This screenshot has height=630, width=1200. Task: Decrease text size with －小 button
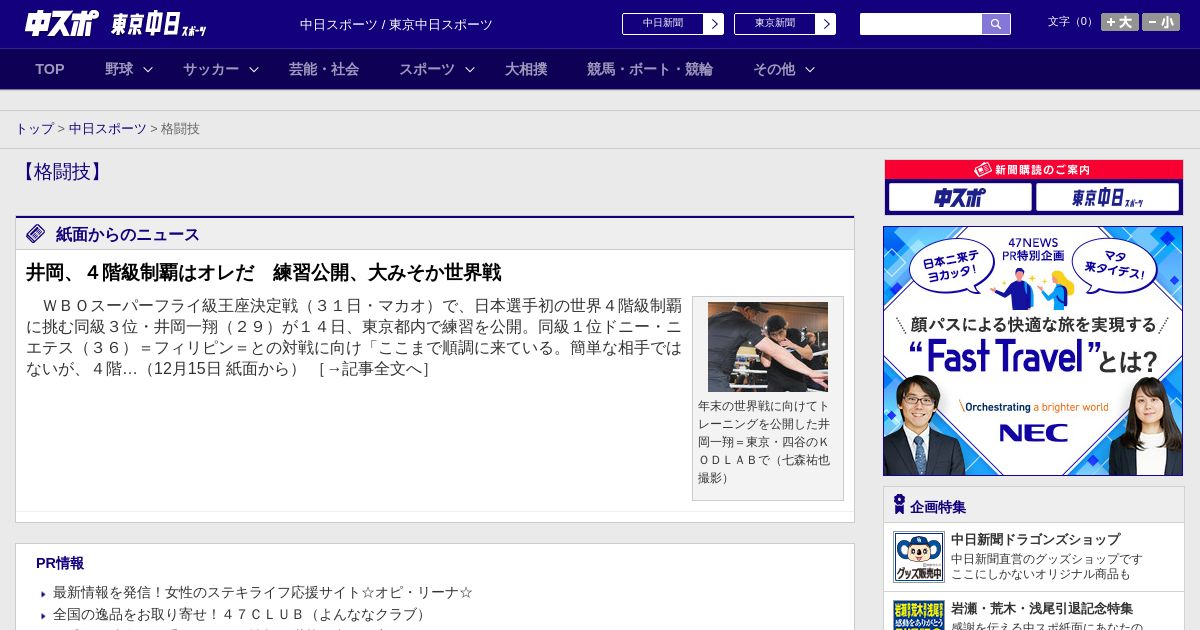pos(1161,22)
